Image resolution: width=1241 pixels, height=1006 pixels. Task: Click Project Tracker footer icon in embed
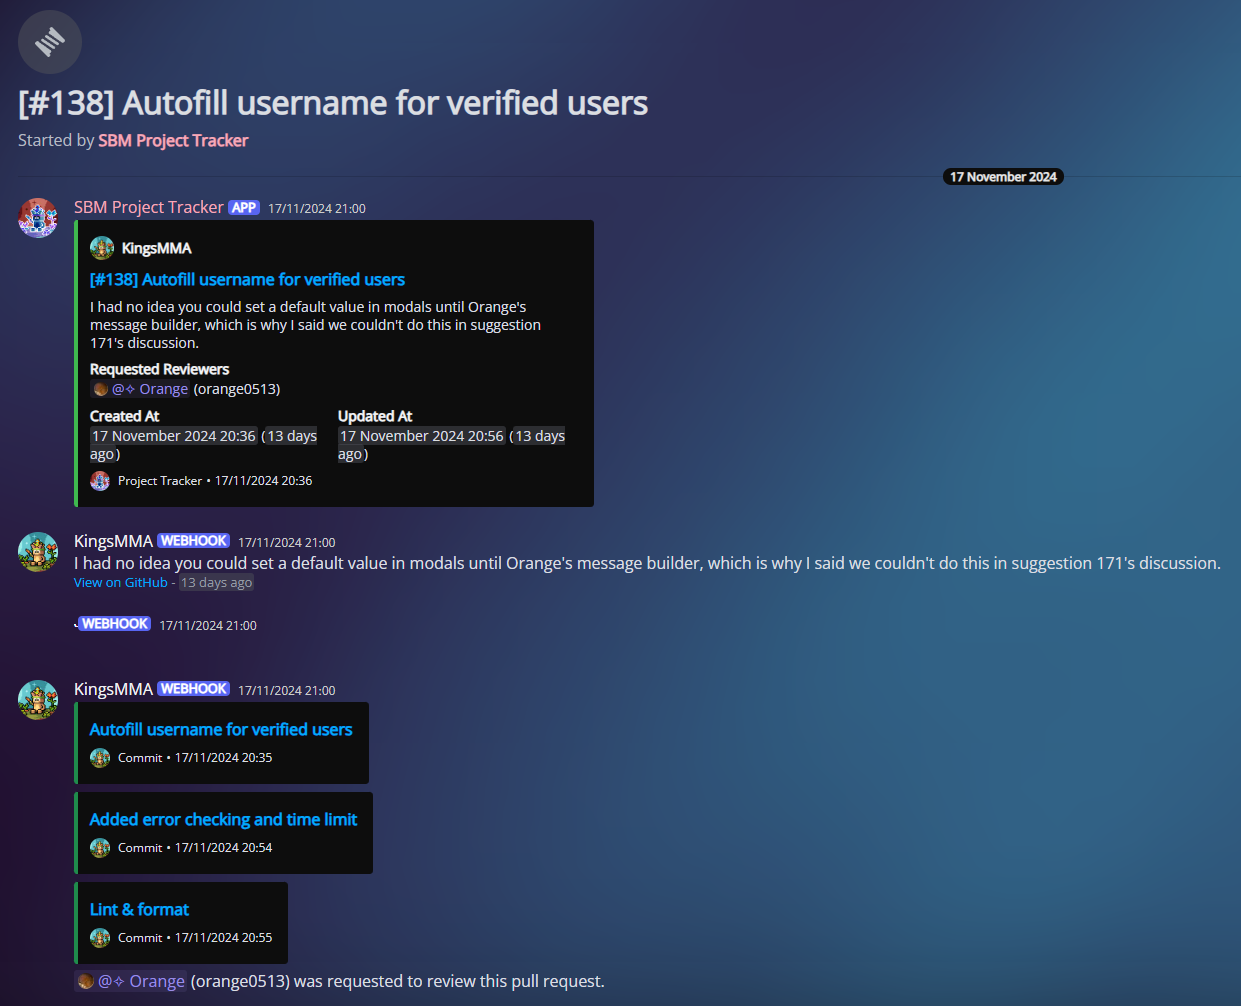(100, 481)
